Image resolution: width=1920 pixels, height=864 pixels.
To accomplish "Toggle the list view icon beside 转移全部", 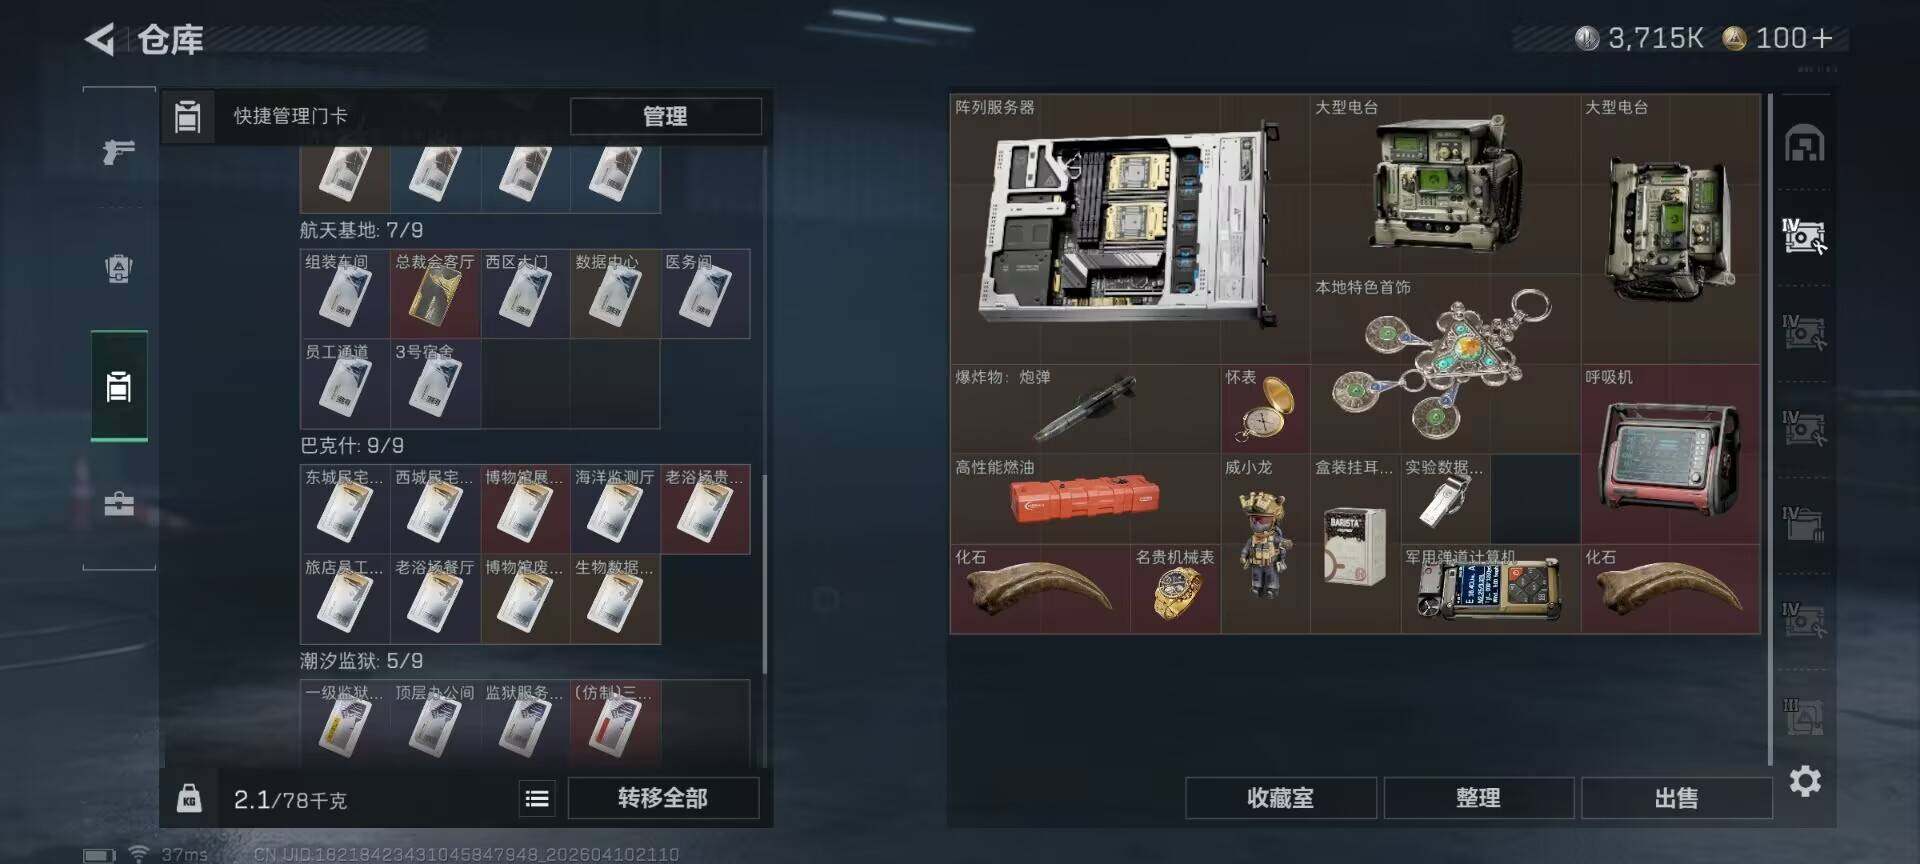I will pos(537,798).
